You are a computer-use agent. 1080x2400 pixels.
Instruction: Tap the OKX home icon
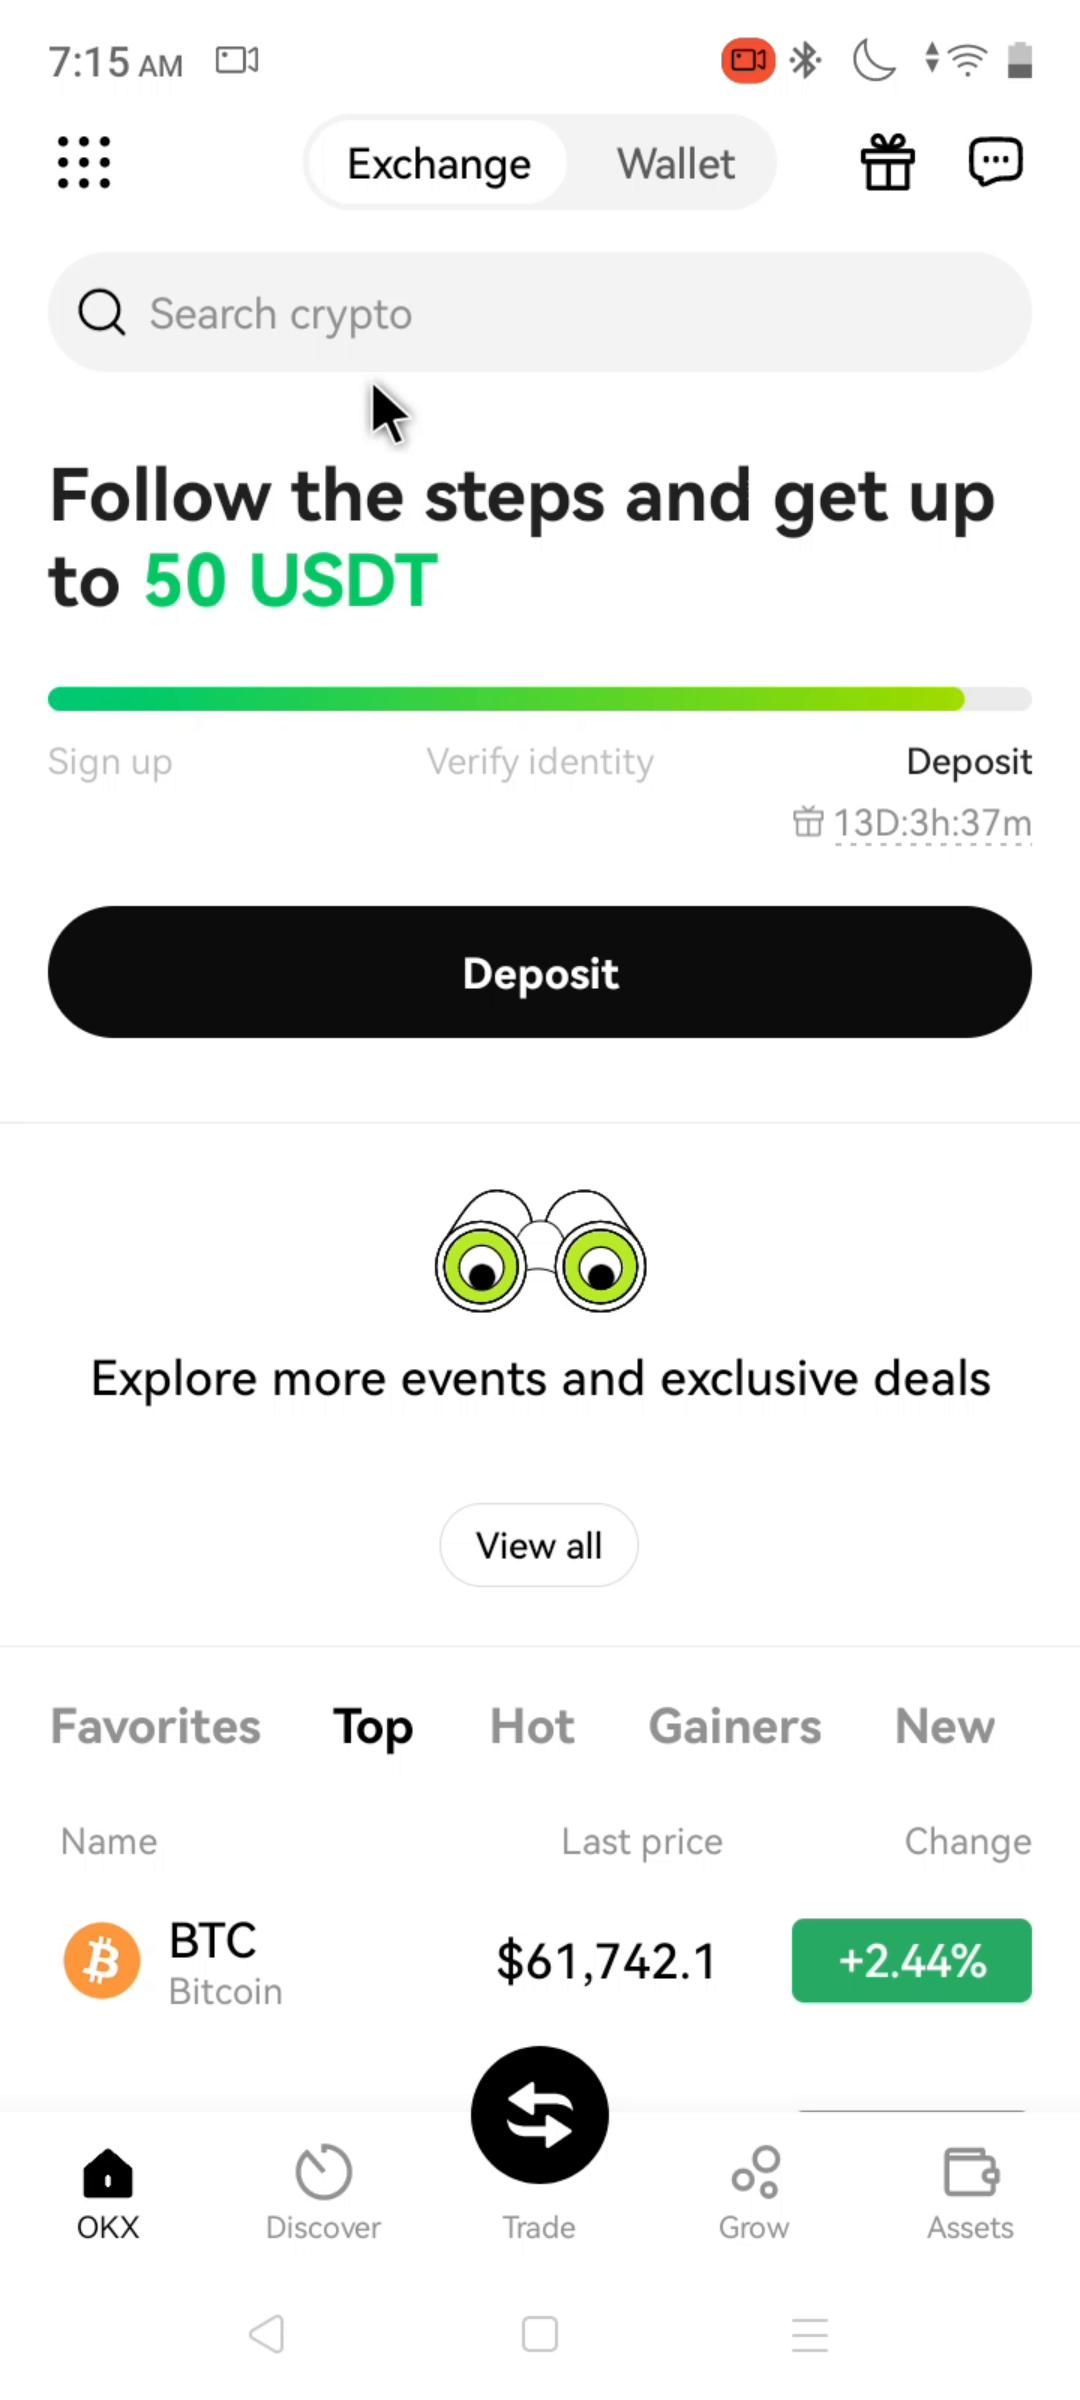tap(108, 2192)
